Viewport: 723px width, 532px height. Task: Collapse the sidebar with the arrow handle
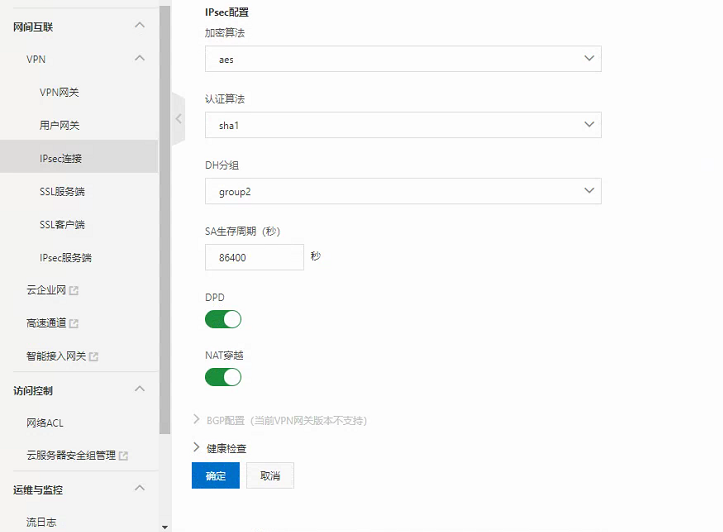[x=178, y=118]
